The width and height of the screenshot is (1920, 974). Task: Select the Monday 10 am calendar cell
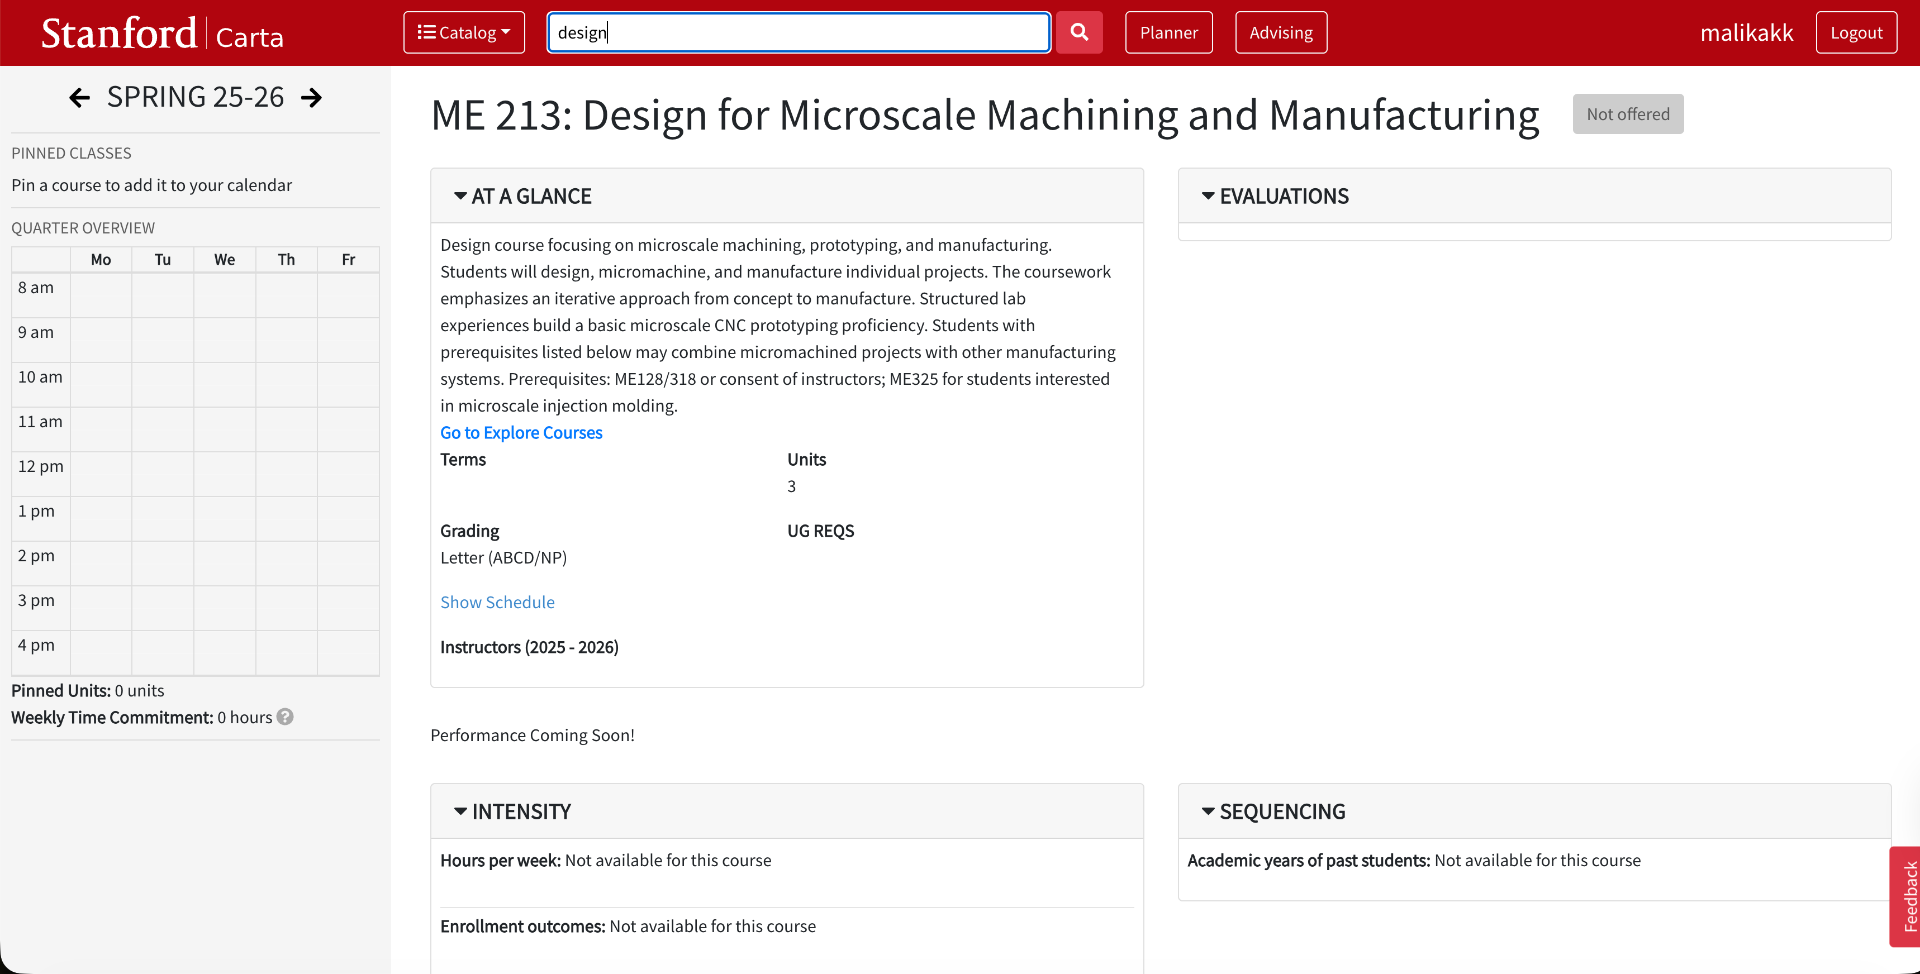click(101, 384)
